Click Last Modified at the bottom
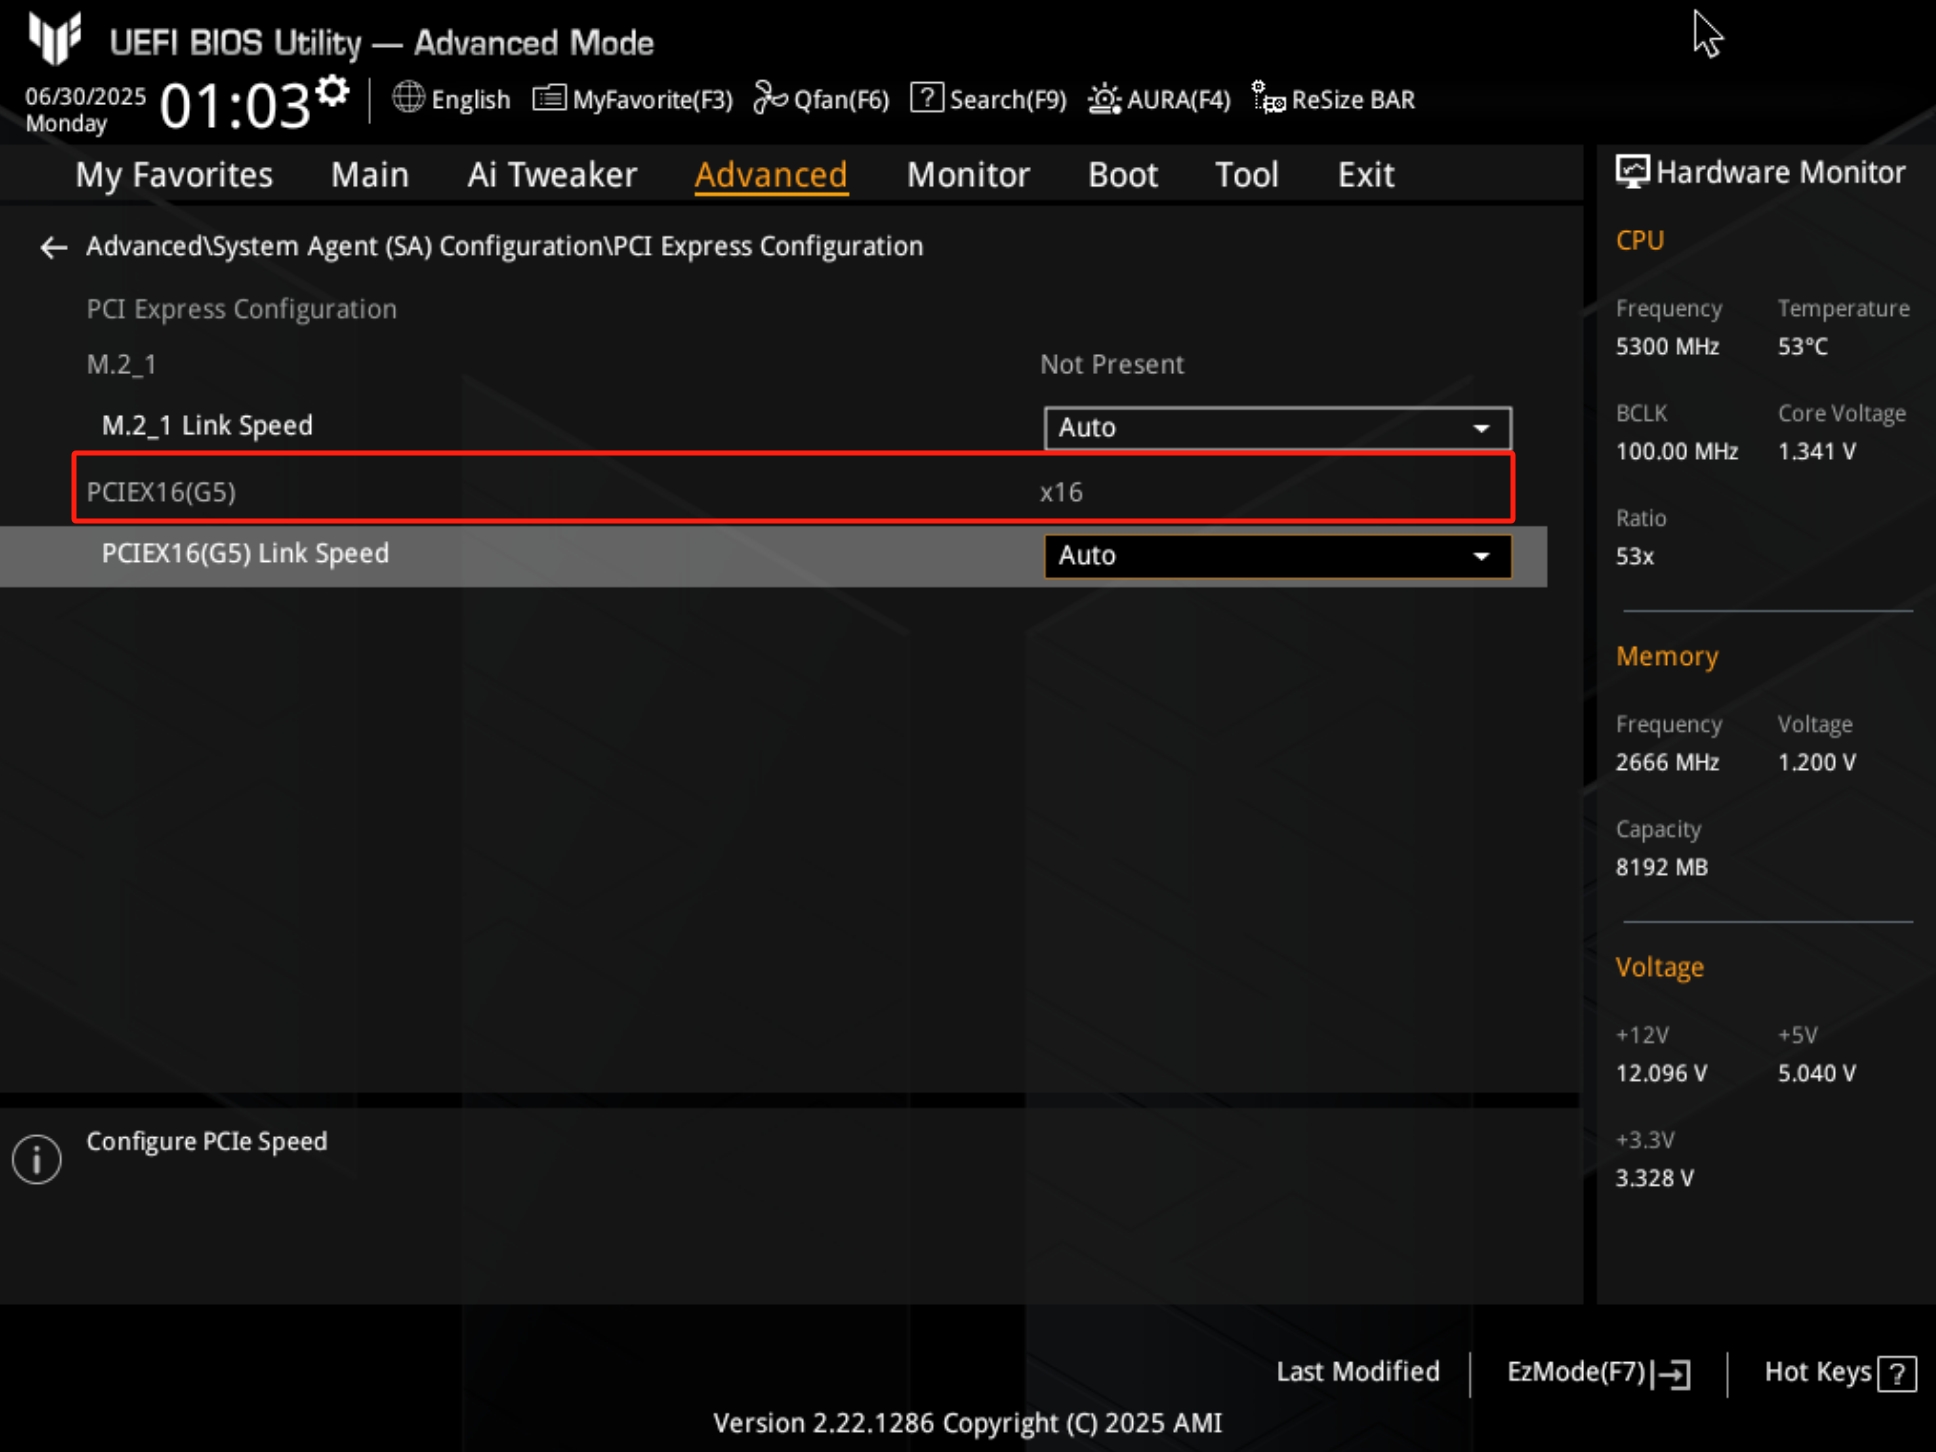This screenshot has height=1452, width=1936. point(1358,1371)
